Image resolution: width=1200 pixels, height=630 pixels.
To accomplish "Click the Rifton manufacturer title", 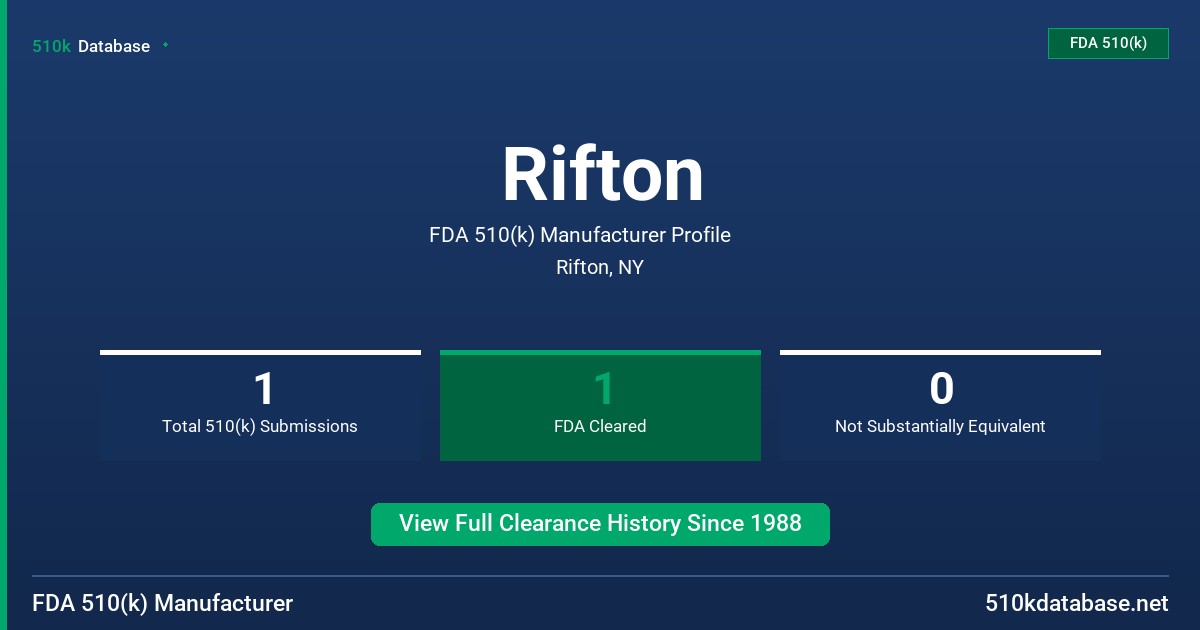I will tap(602, 174).
